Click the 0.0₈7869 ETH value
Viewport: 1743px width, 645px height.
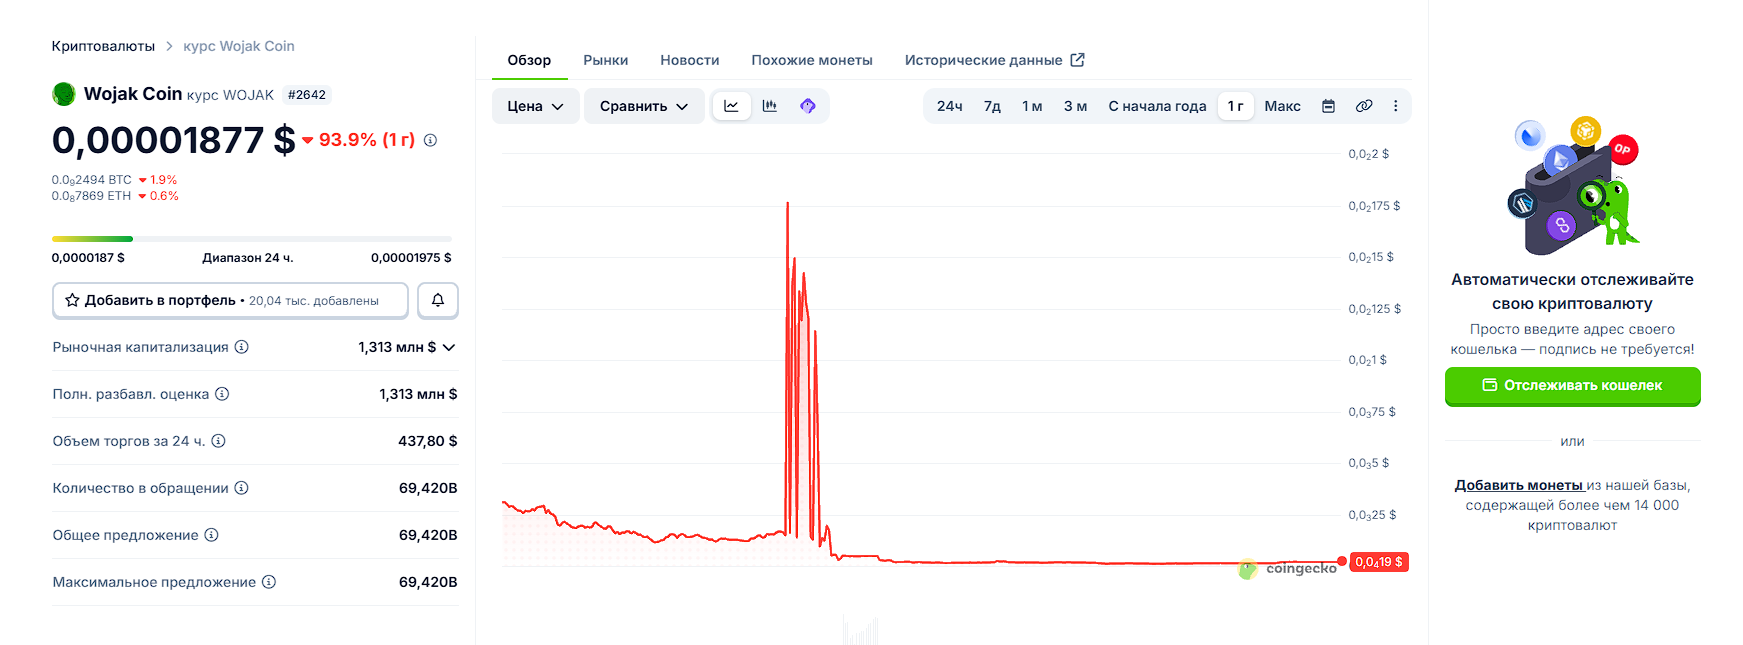[92, 196]
